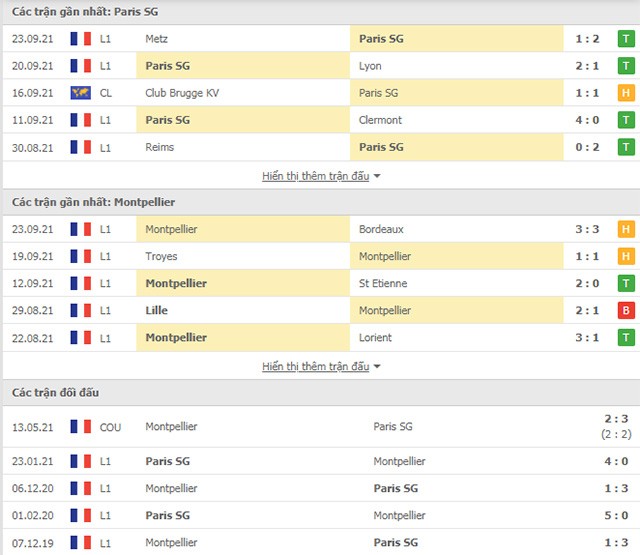Viewport: 640px width, 555px height.
Task: Open the Montpellier vs St Etienne match
Action: (320, 283)
